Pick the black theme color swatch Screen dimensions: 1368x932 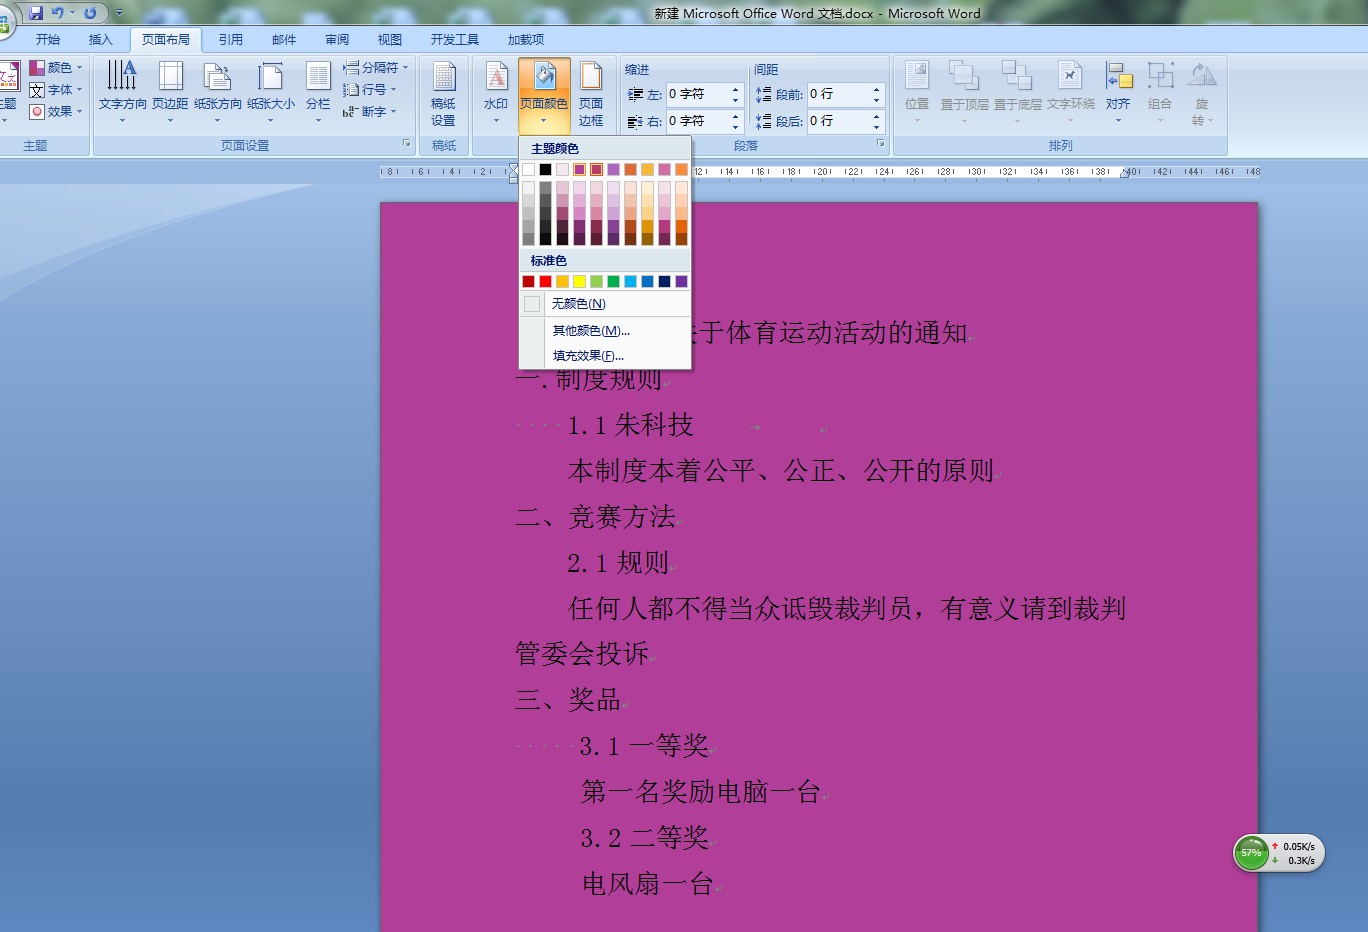pos(545,170)
